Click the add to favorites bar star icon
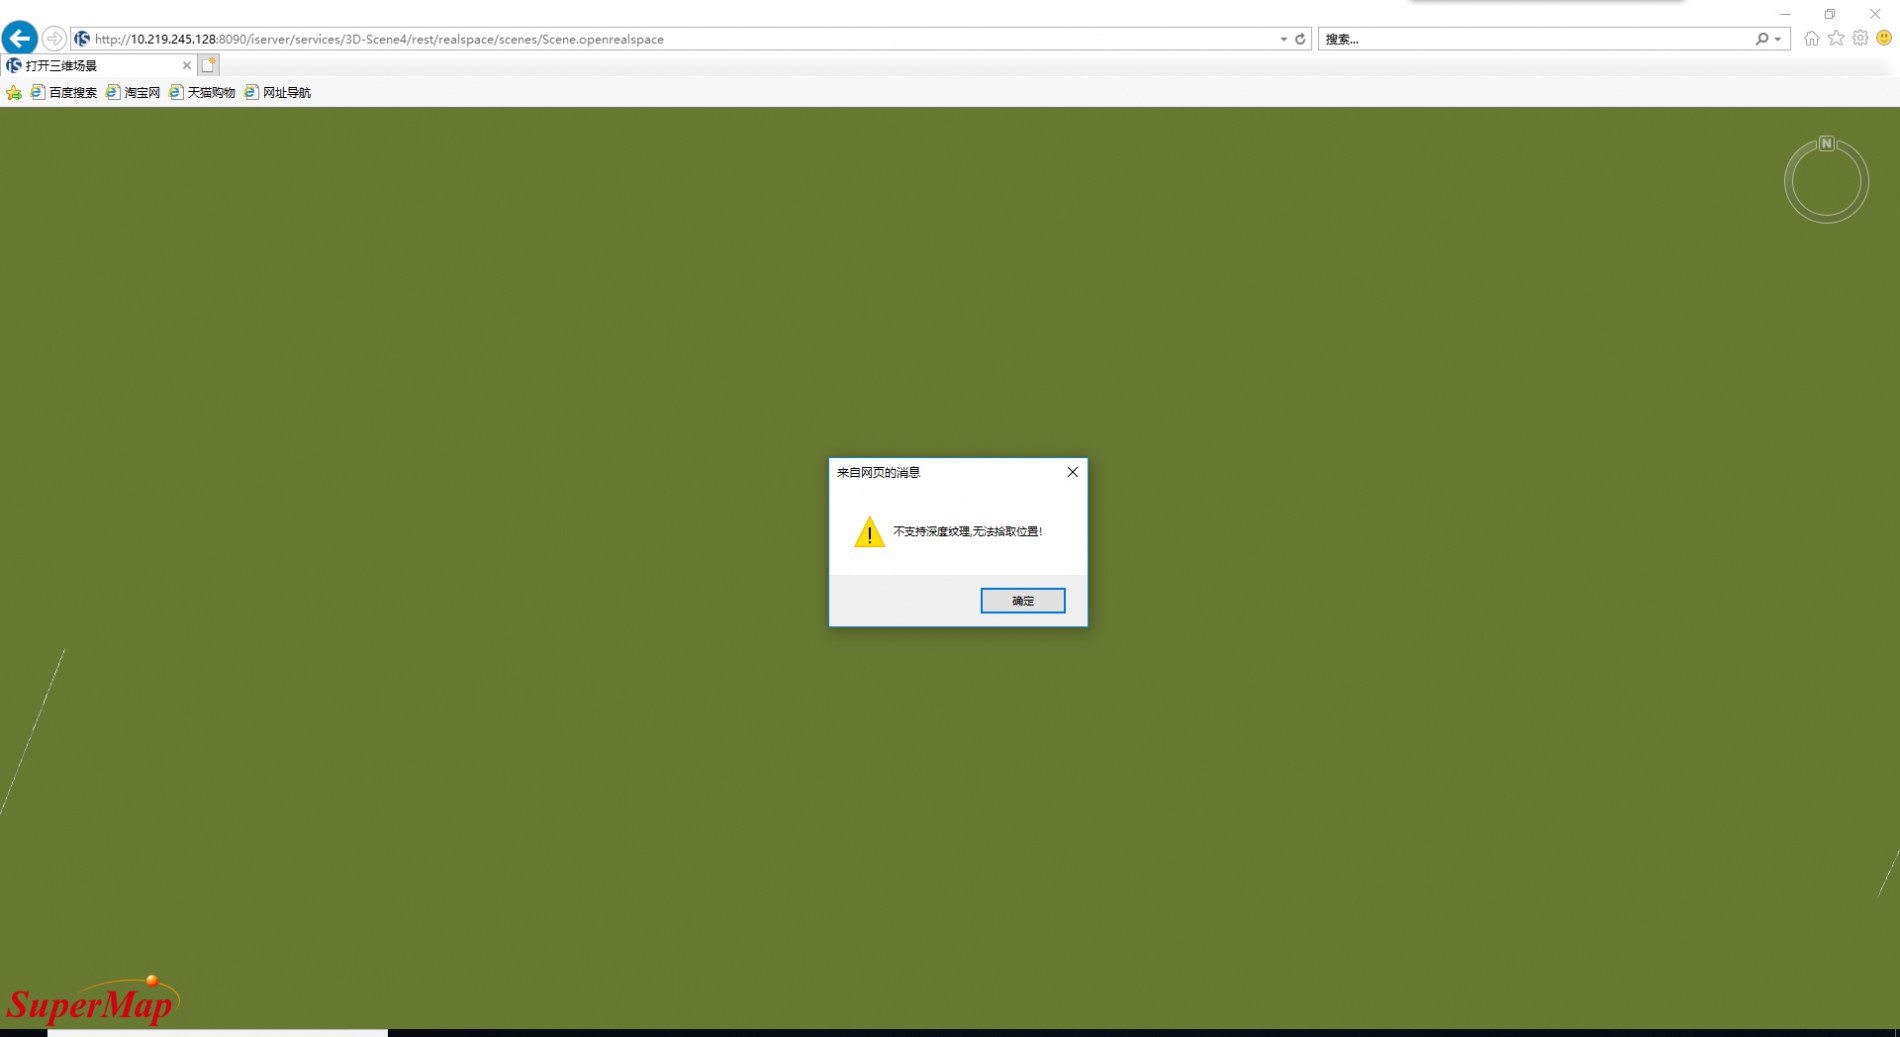The height and width of the screenshot is (1037, 1900). pos(14,92)
